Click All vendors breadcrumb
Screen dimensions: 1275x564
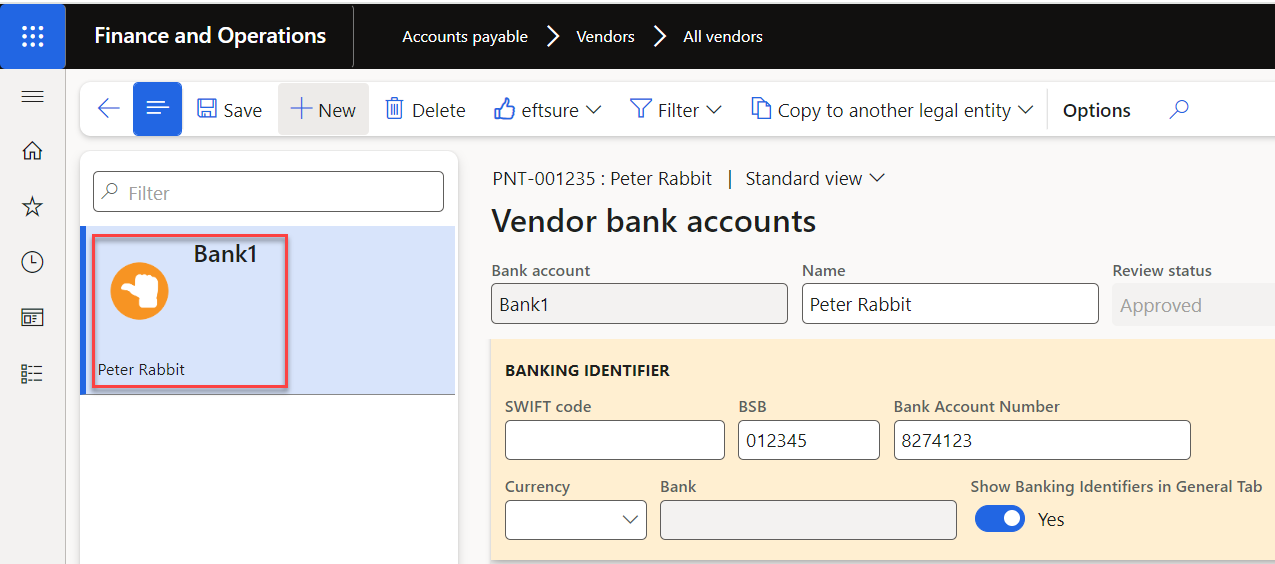point(723,36)
